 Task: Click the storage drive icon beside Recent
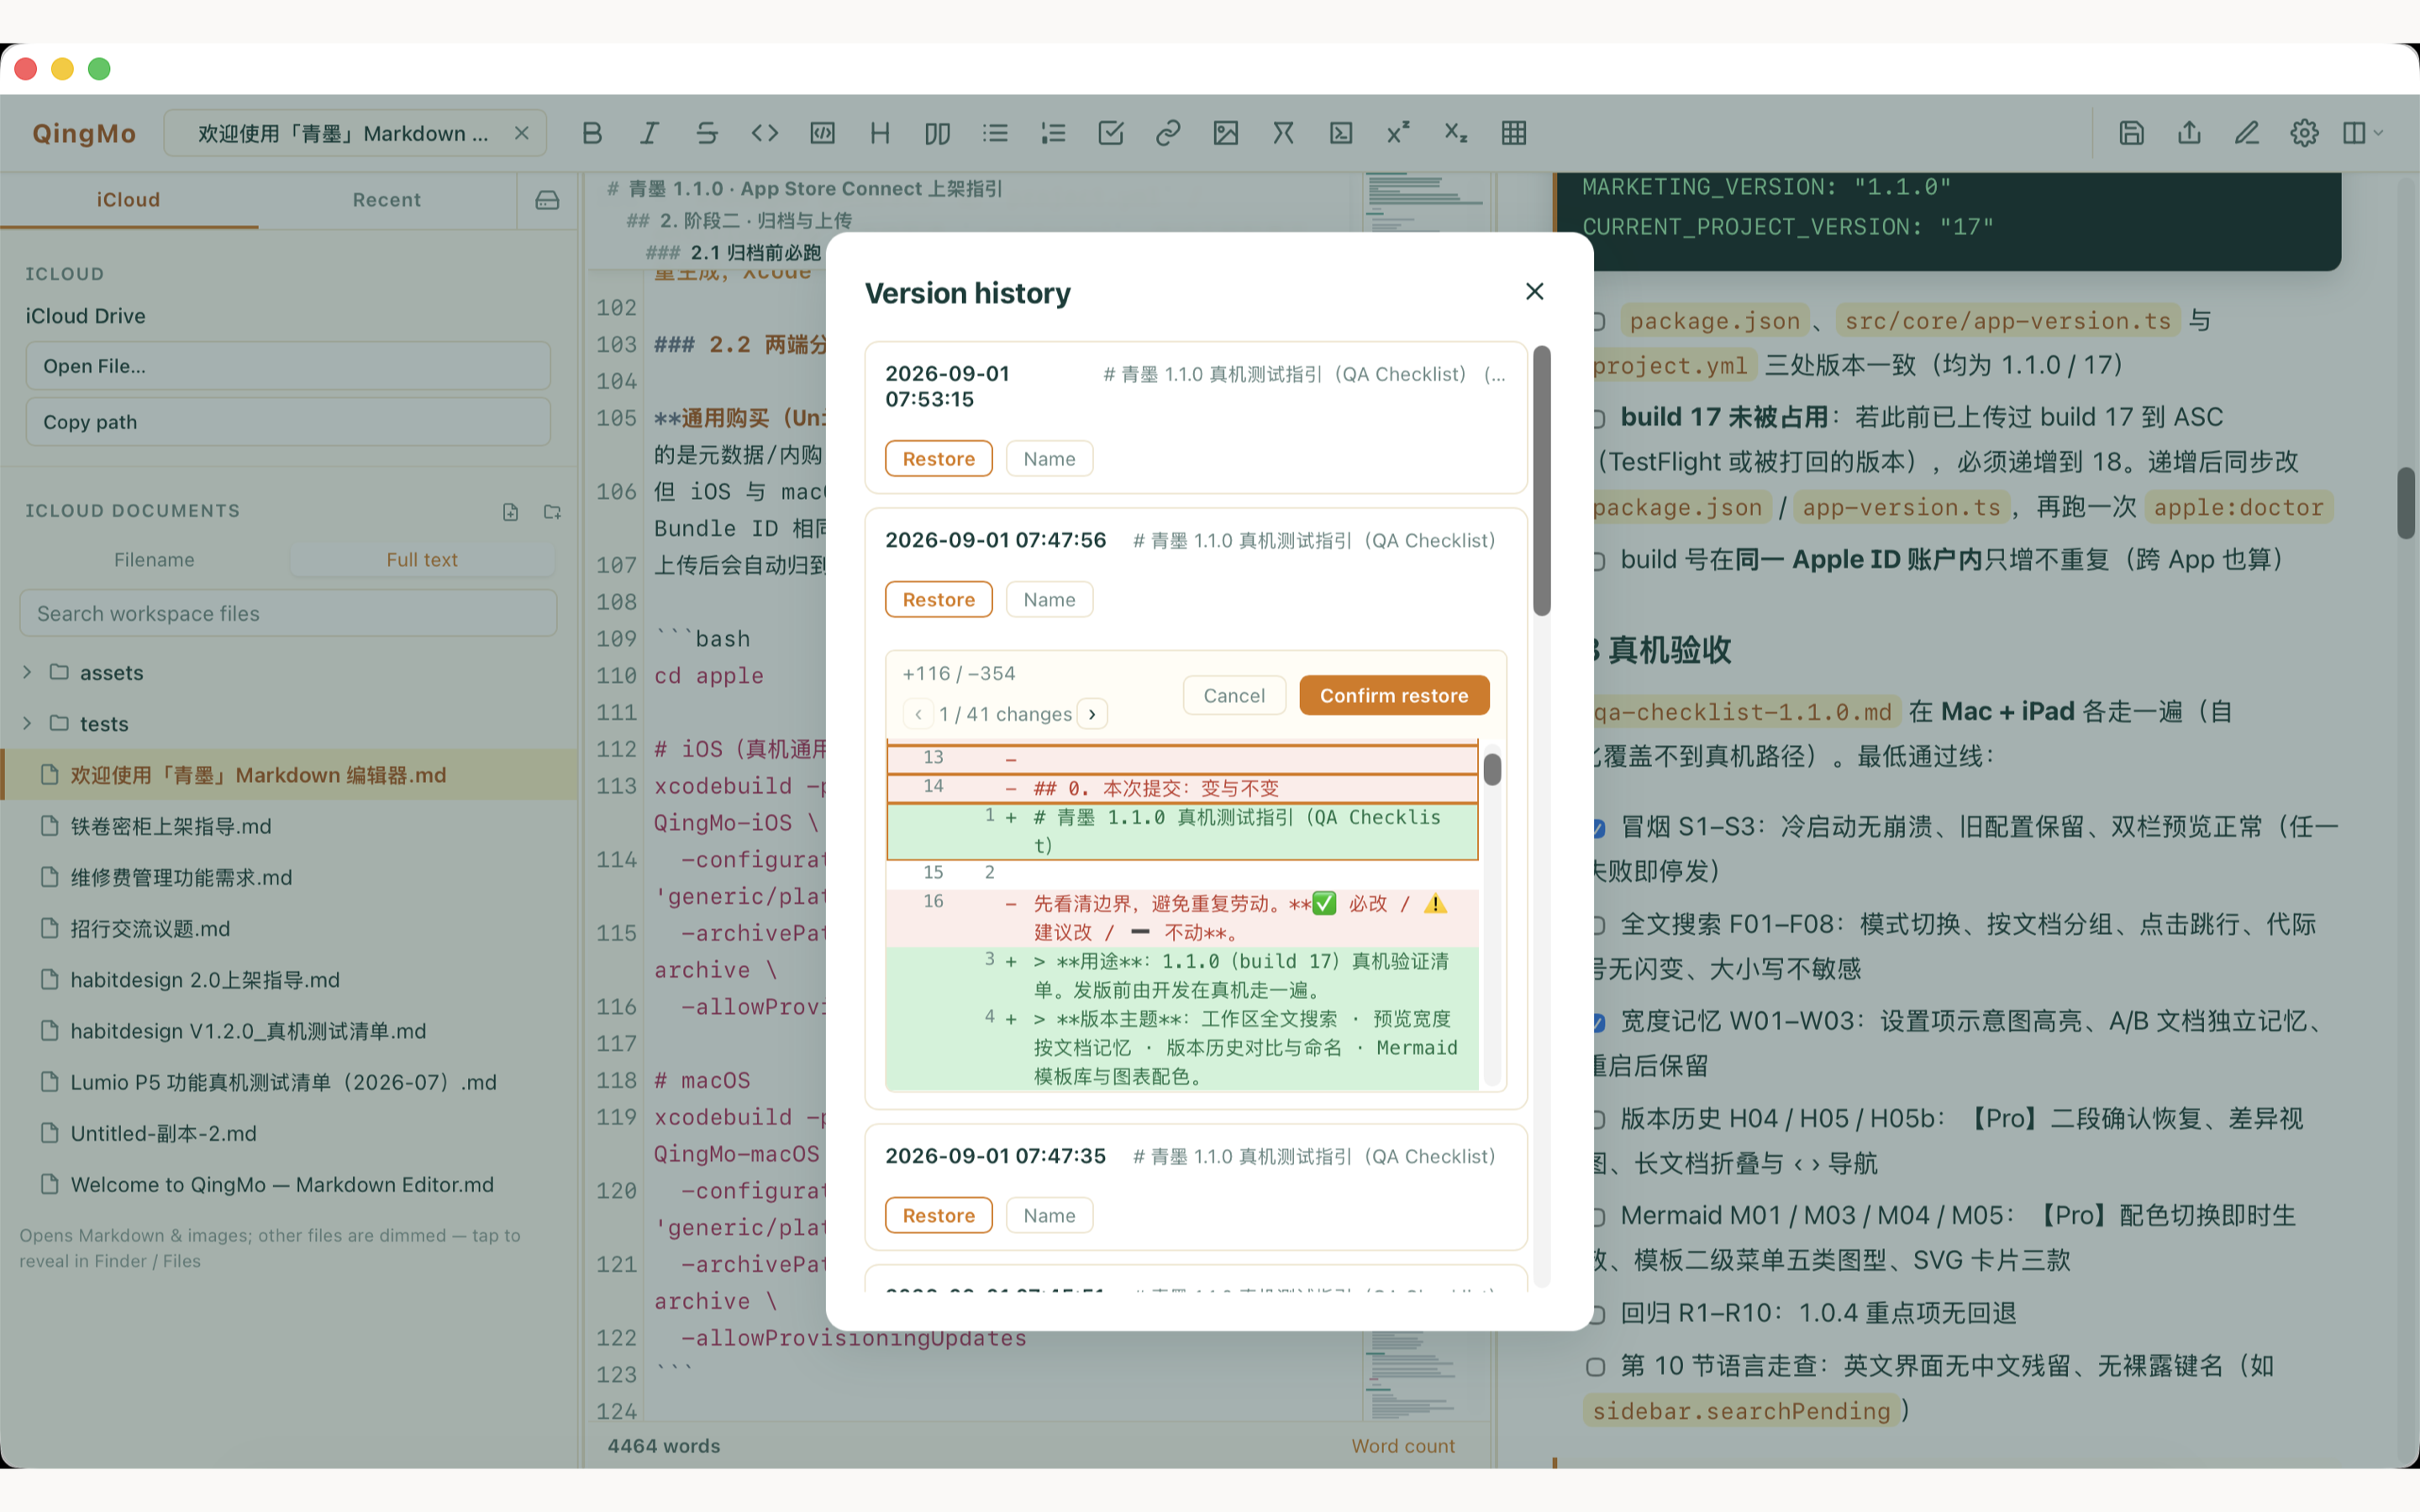click(x=547, y=200)
